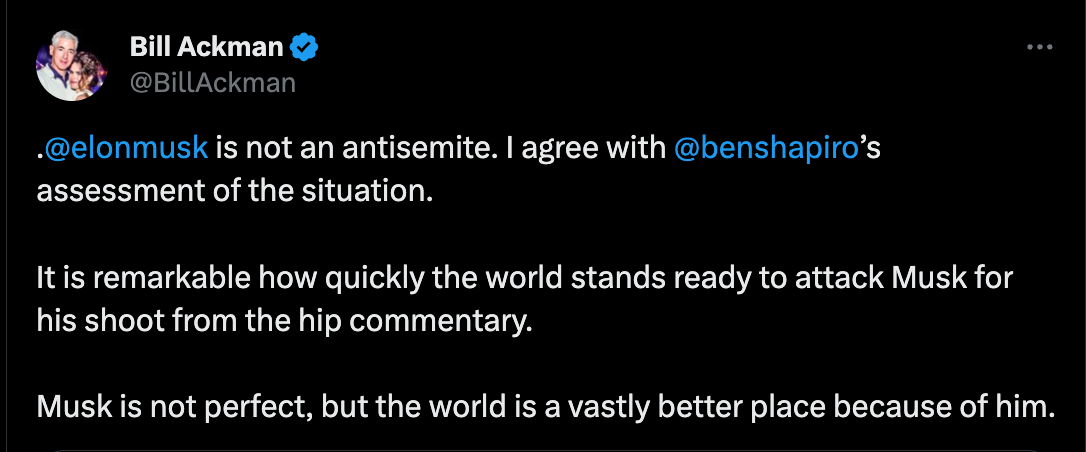Viewport: 1086px width, 452px height.
Task: Click the gray-haired man in the avatar
Action: tap(57, 64)
